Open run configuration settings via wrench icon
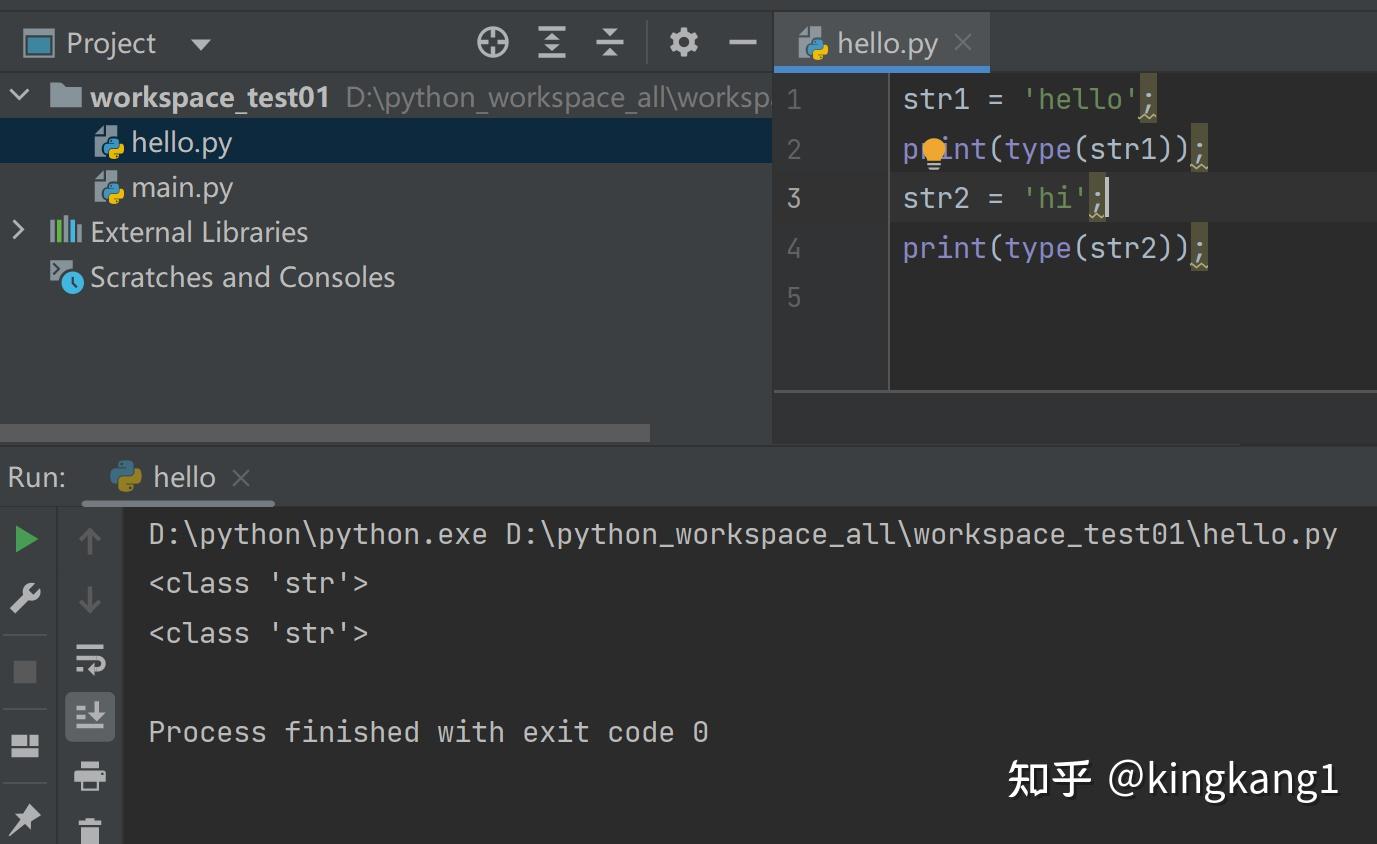This screenshot has width=1377, height=844. tap(25, 598)
